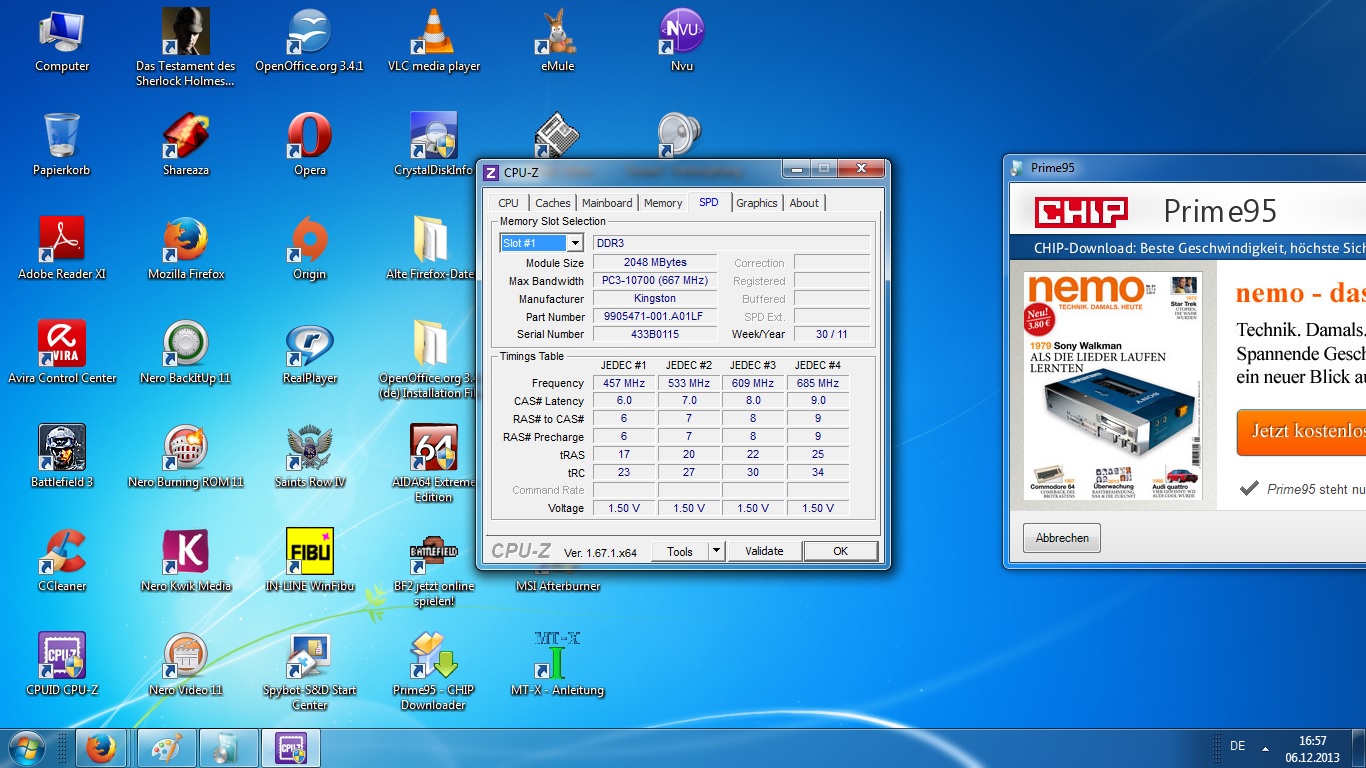Viewport: 1366px width, 768px height.
Task: Open the AIDA64 Extreme Edition shortcut
Action: pyautogui.click(x=434, y=463)
